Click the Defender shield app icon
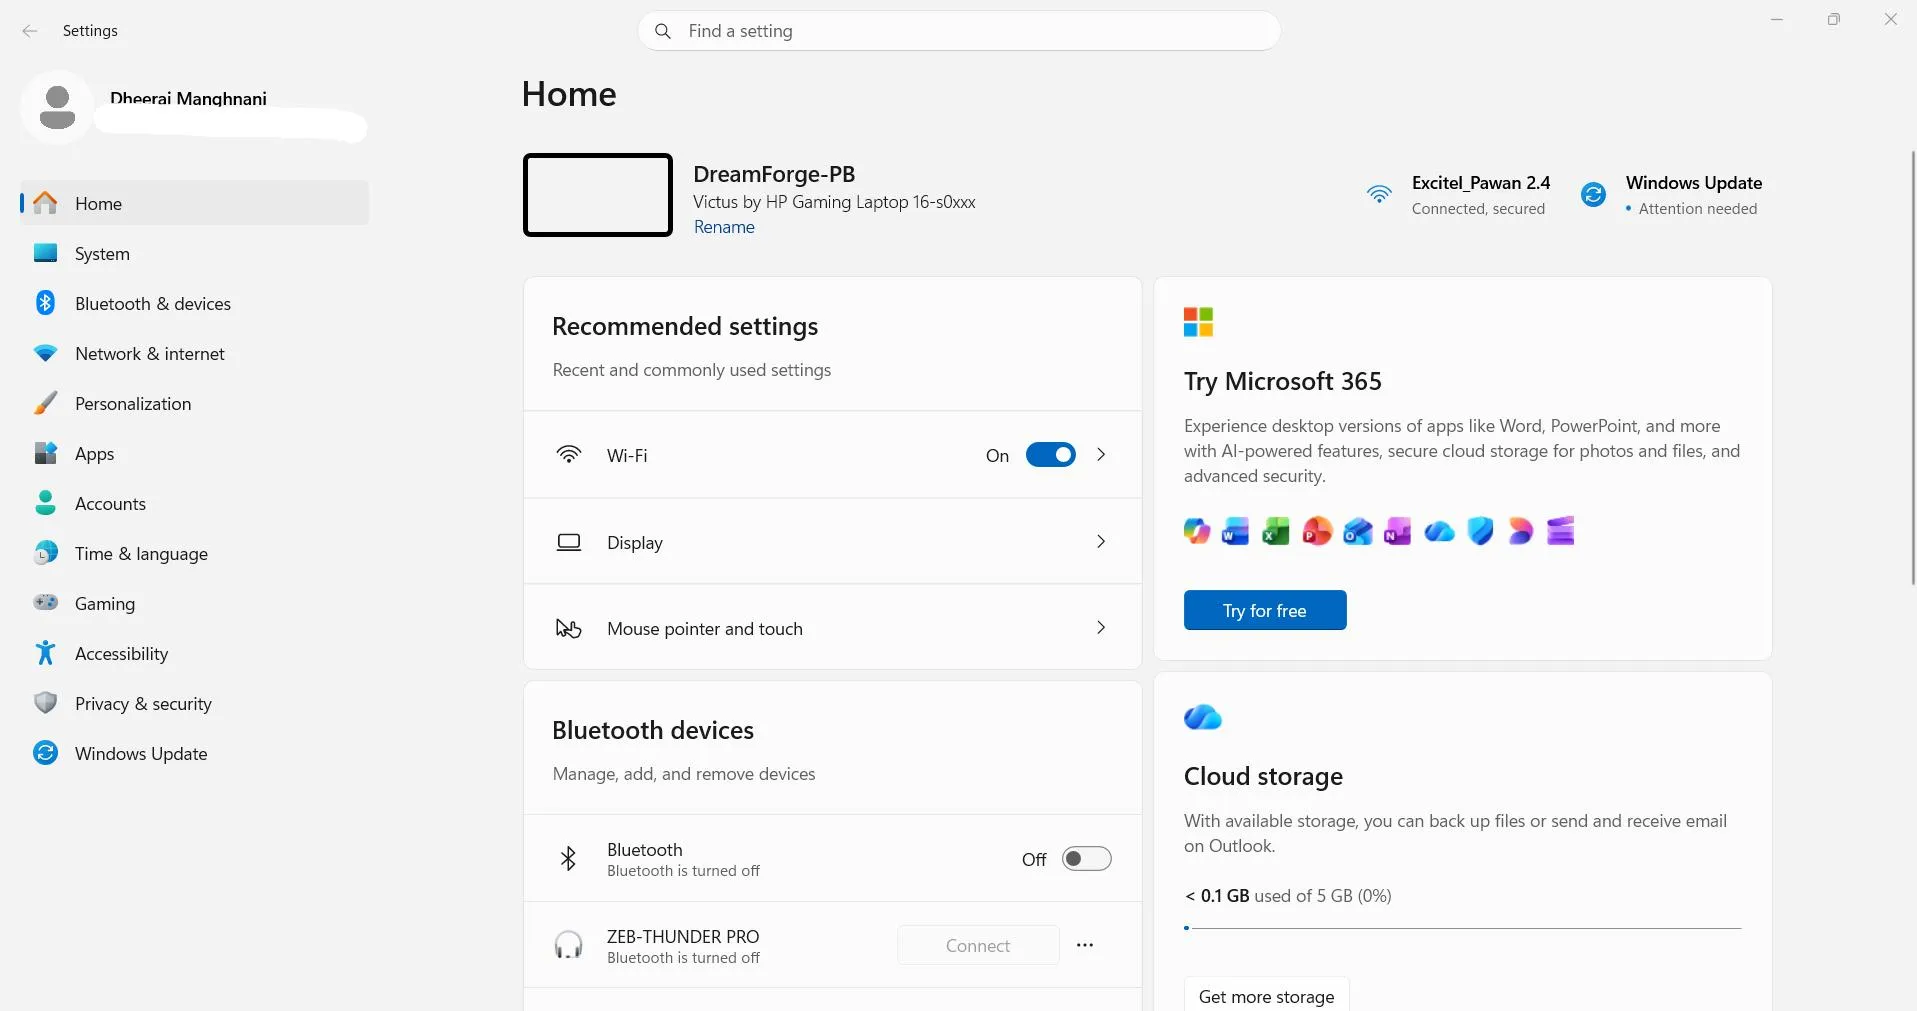The width and height of the screenshot is (1917, 1011). coord(1480,531)
